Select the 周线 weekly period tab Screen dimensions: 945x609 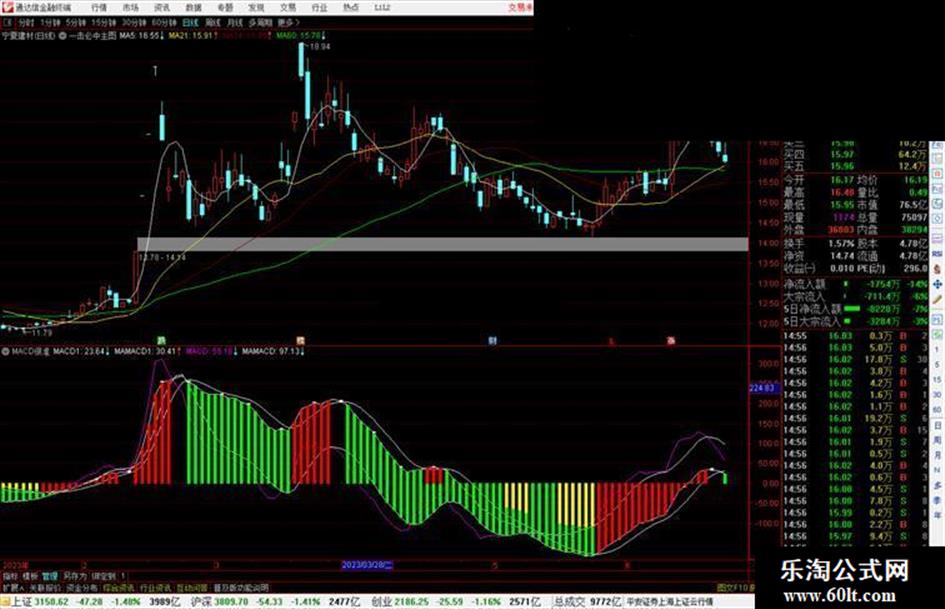(x=213, y=23)
